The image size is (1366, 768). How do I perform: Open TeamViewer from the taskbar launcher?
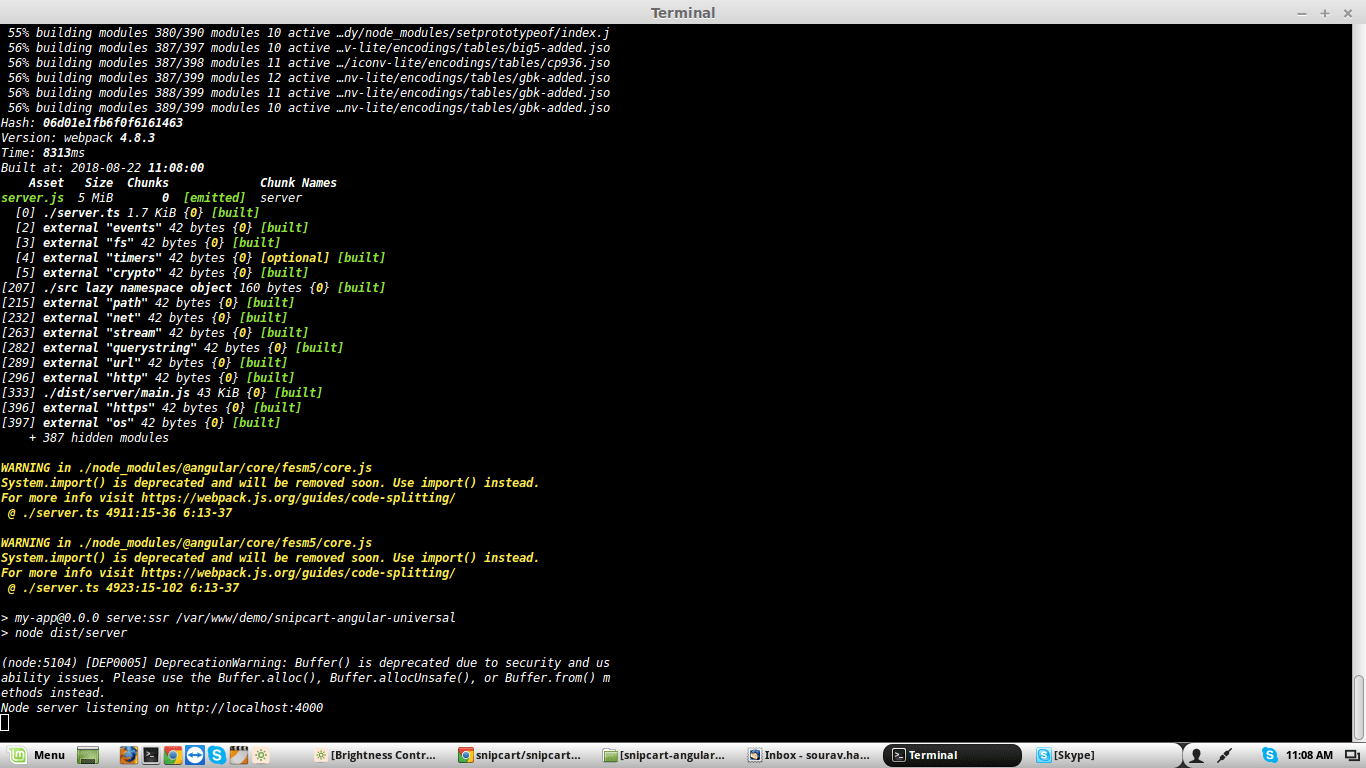click(195, 755)
